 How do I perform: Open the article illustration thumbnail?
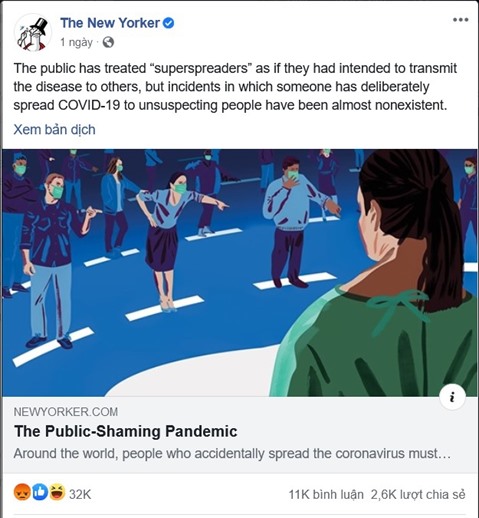[x=239, y=273]
